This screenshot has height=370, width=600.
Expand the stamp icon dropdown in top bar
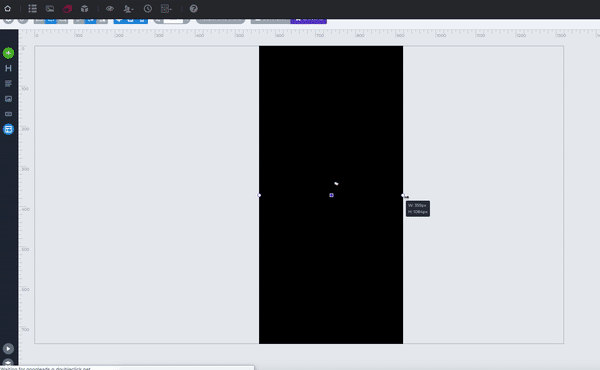click(128, 8)
